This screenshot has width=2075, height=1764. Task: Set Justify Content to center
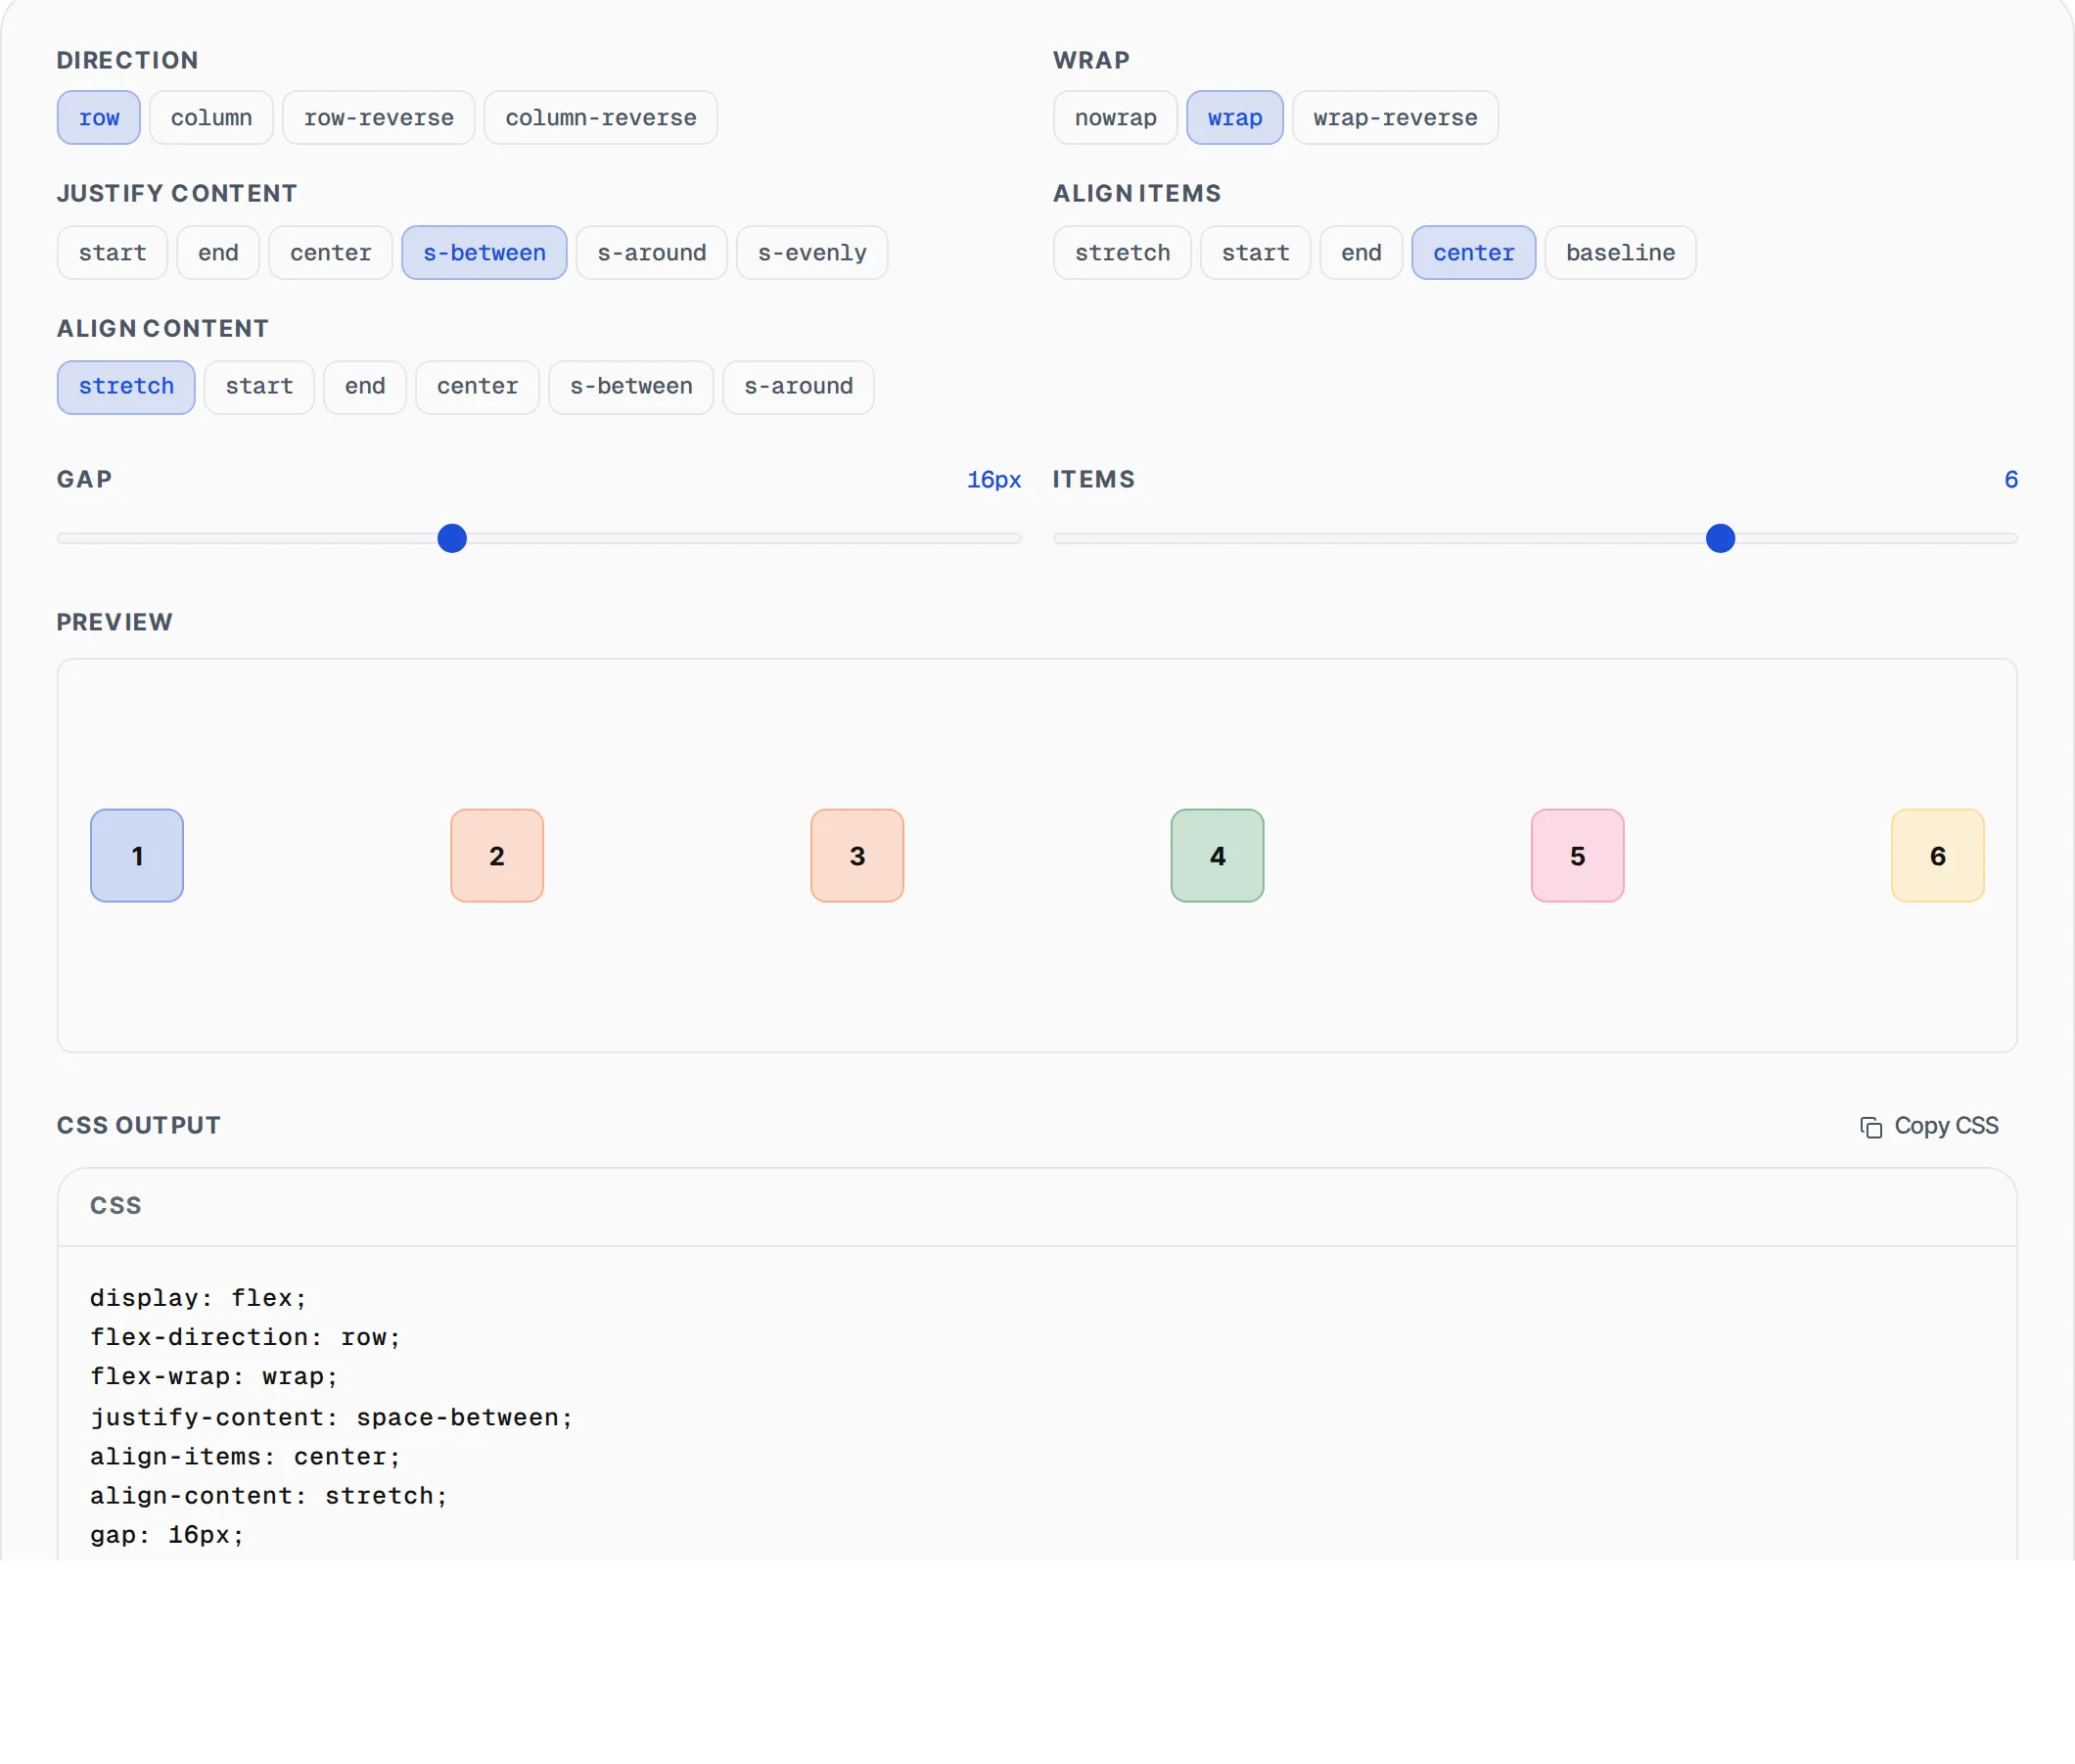click(x=330, y=253)
